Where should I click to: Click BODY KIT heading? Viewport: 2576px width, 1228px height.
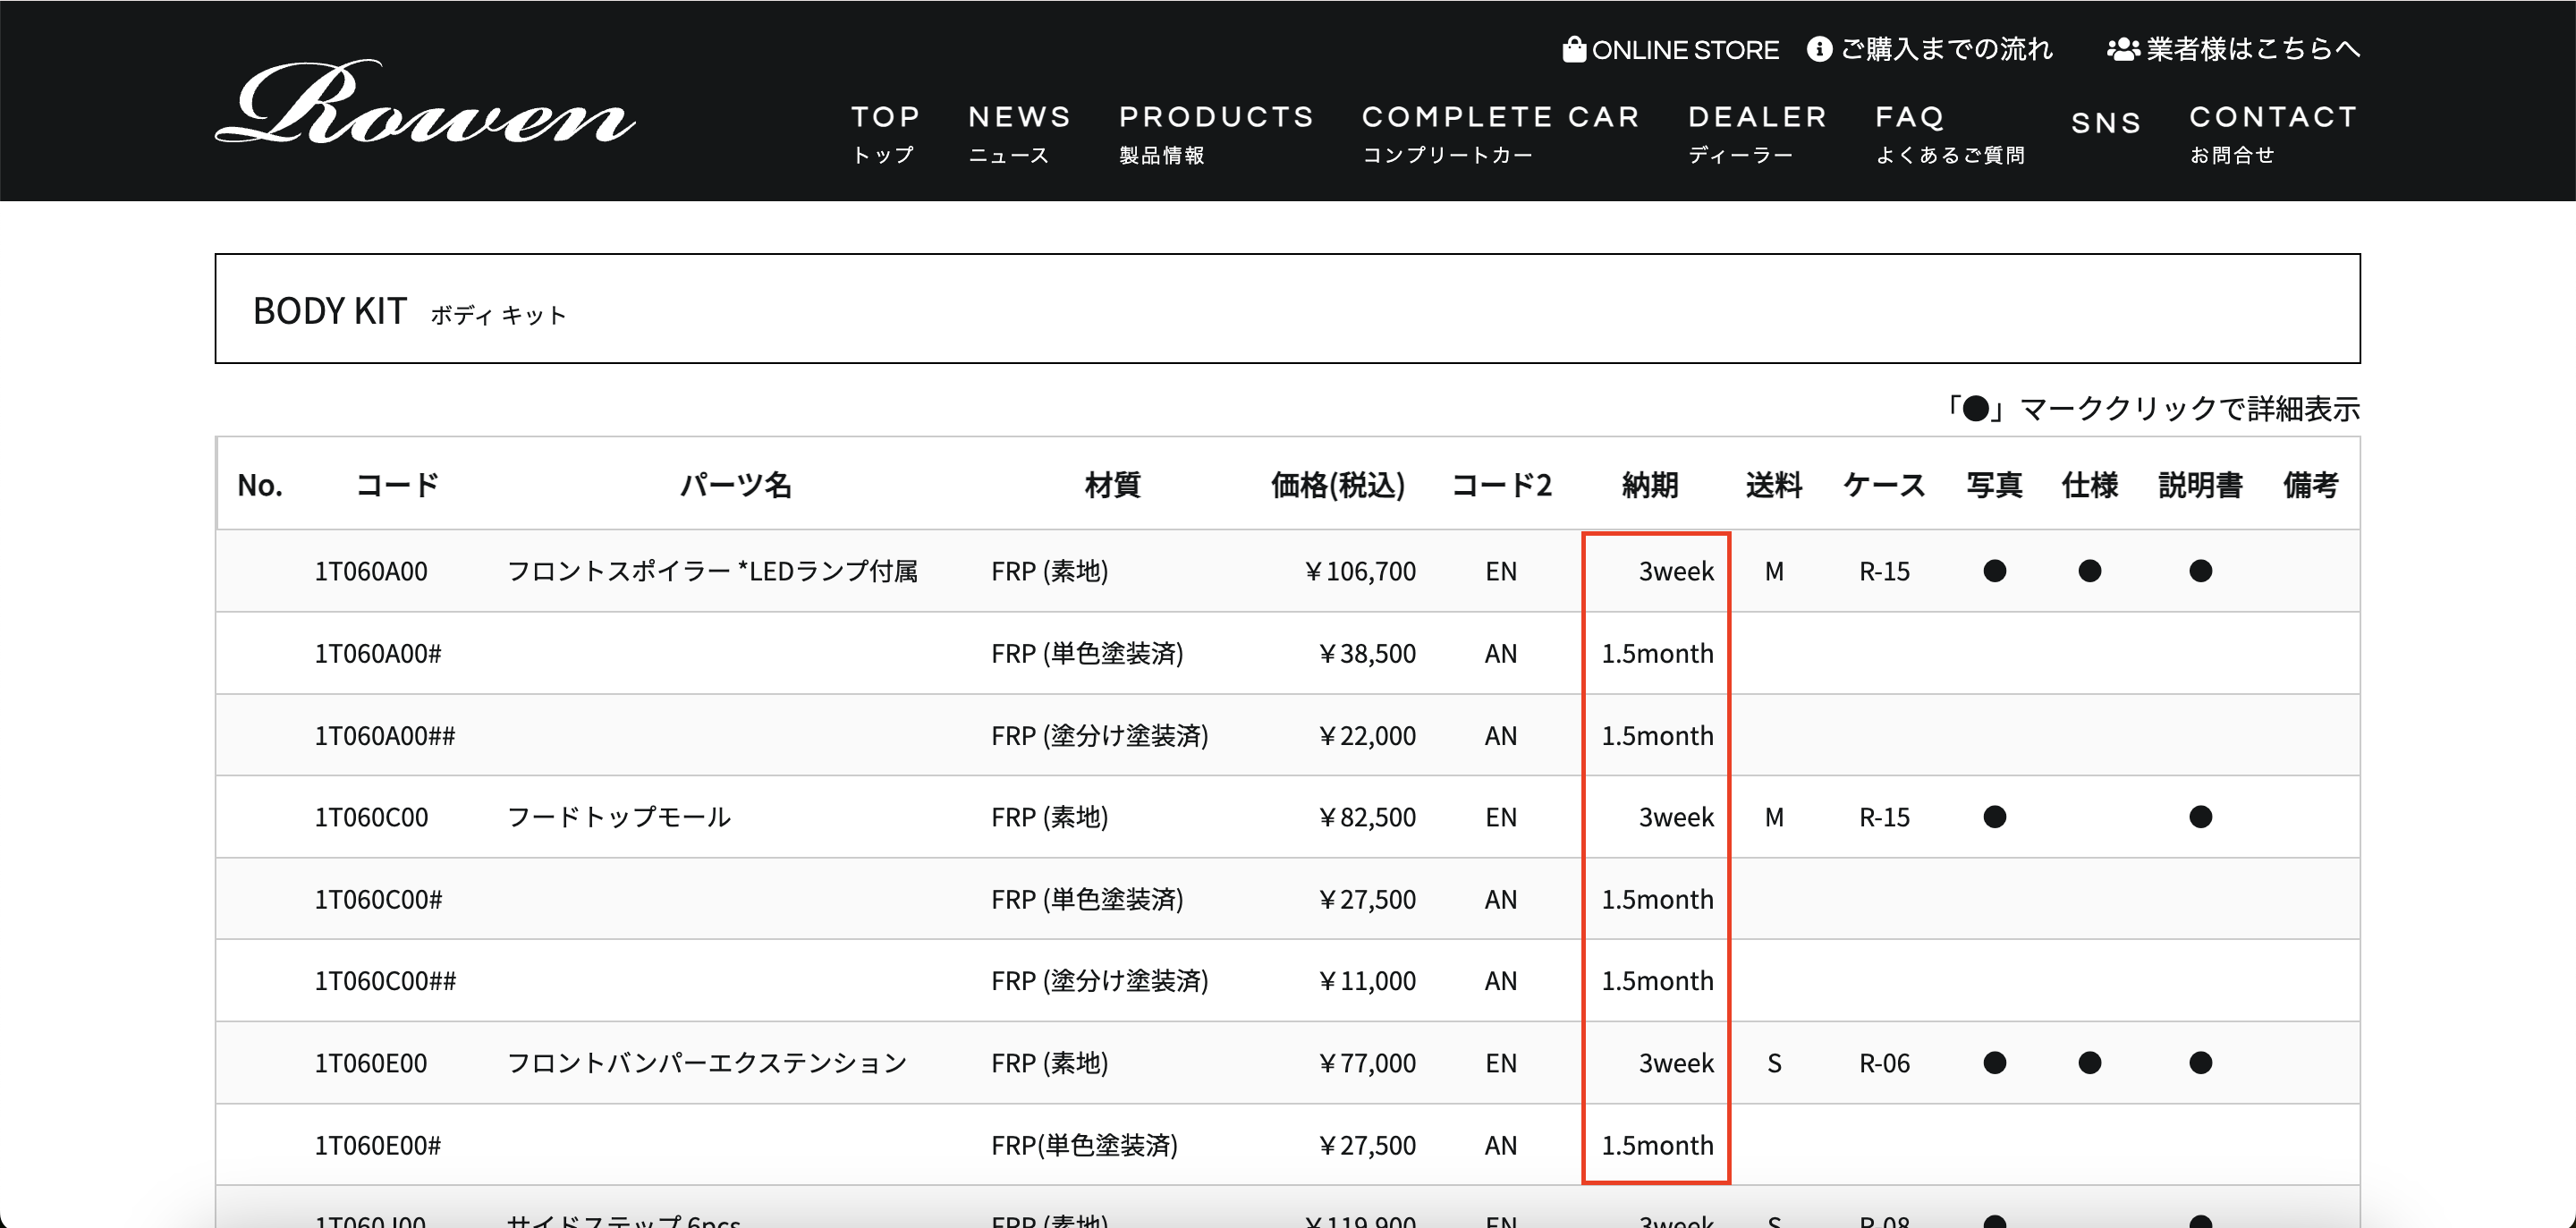click(x=330, y=311)
